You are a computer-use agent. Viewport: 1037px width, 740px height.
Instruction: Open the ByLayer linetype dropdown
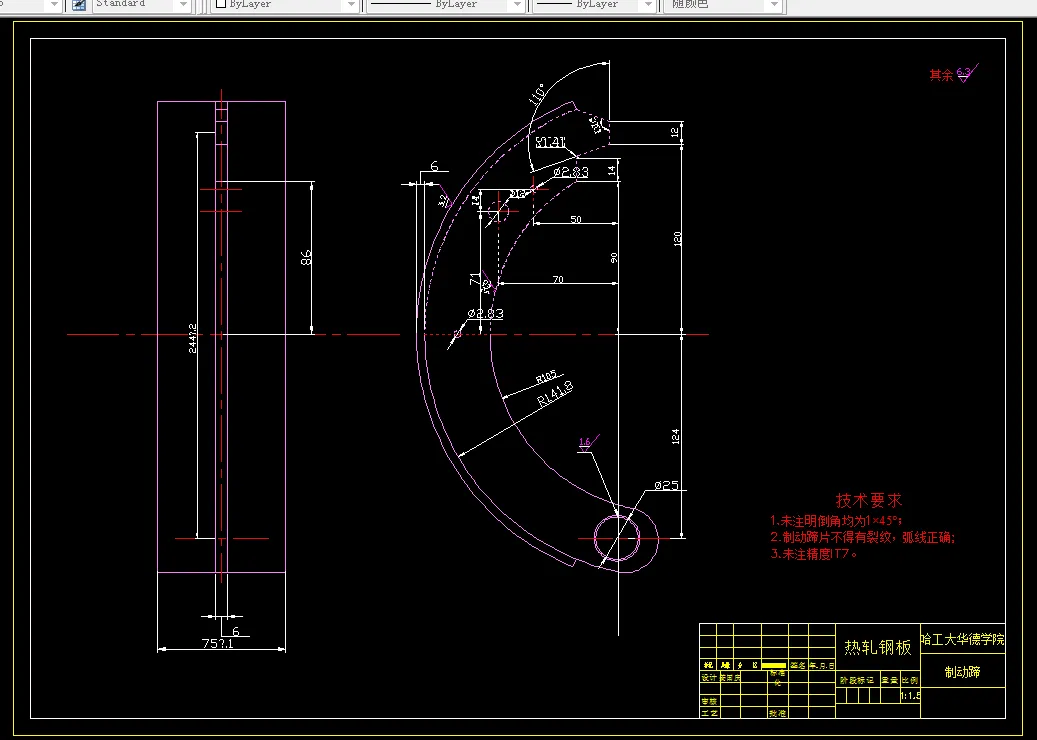pos(446,5)
